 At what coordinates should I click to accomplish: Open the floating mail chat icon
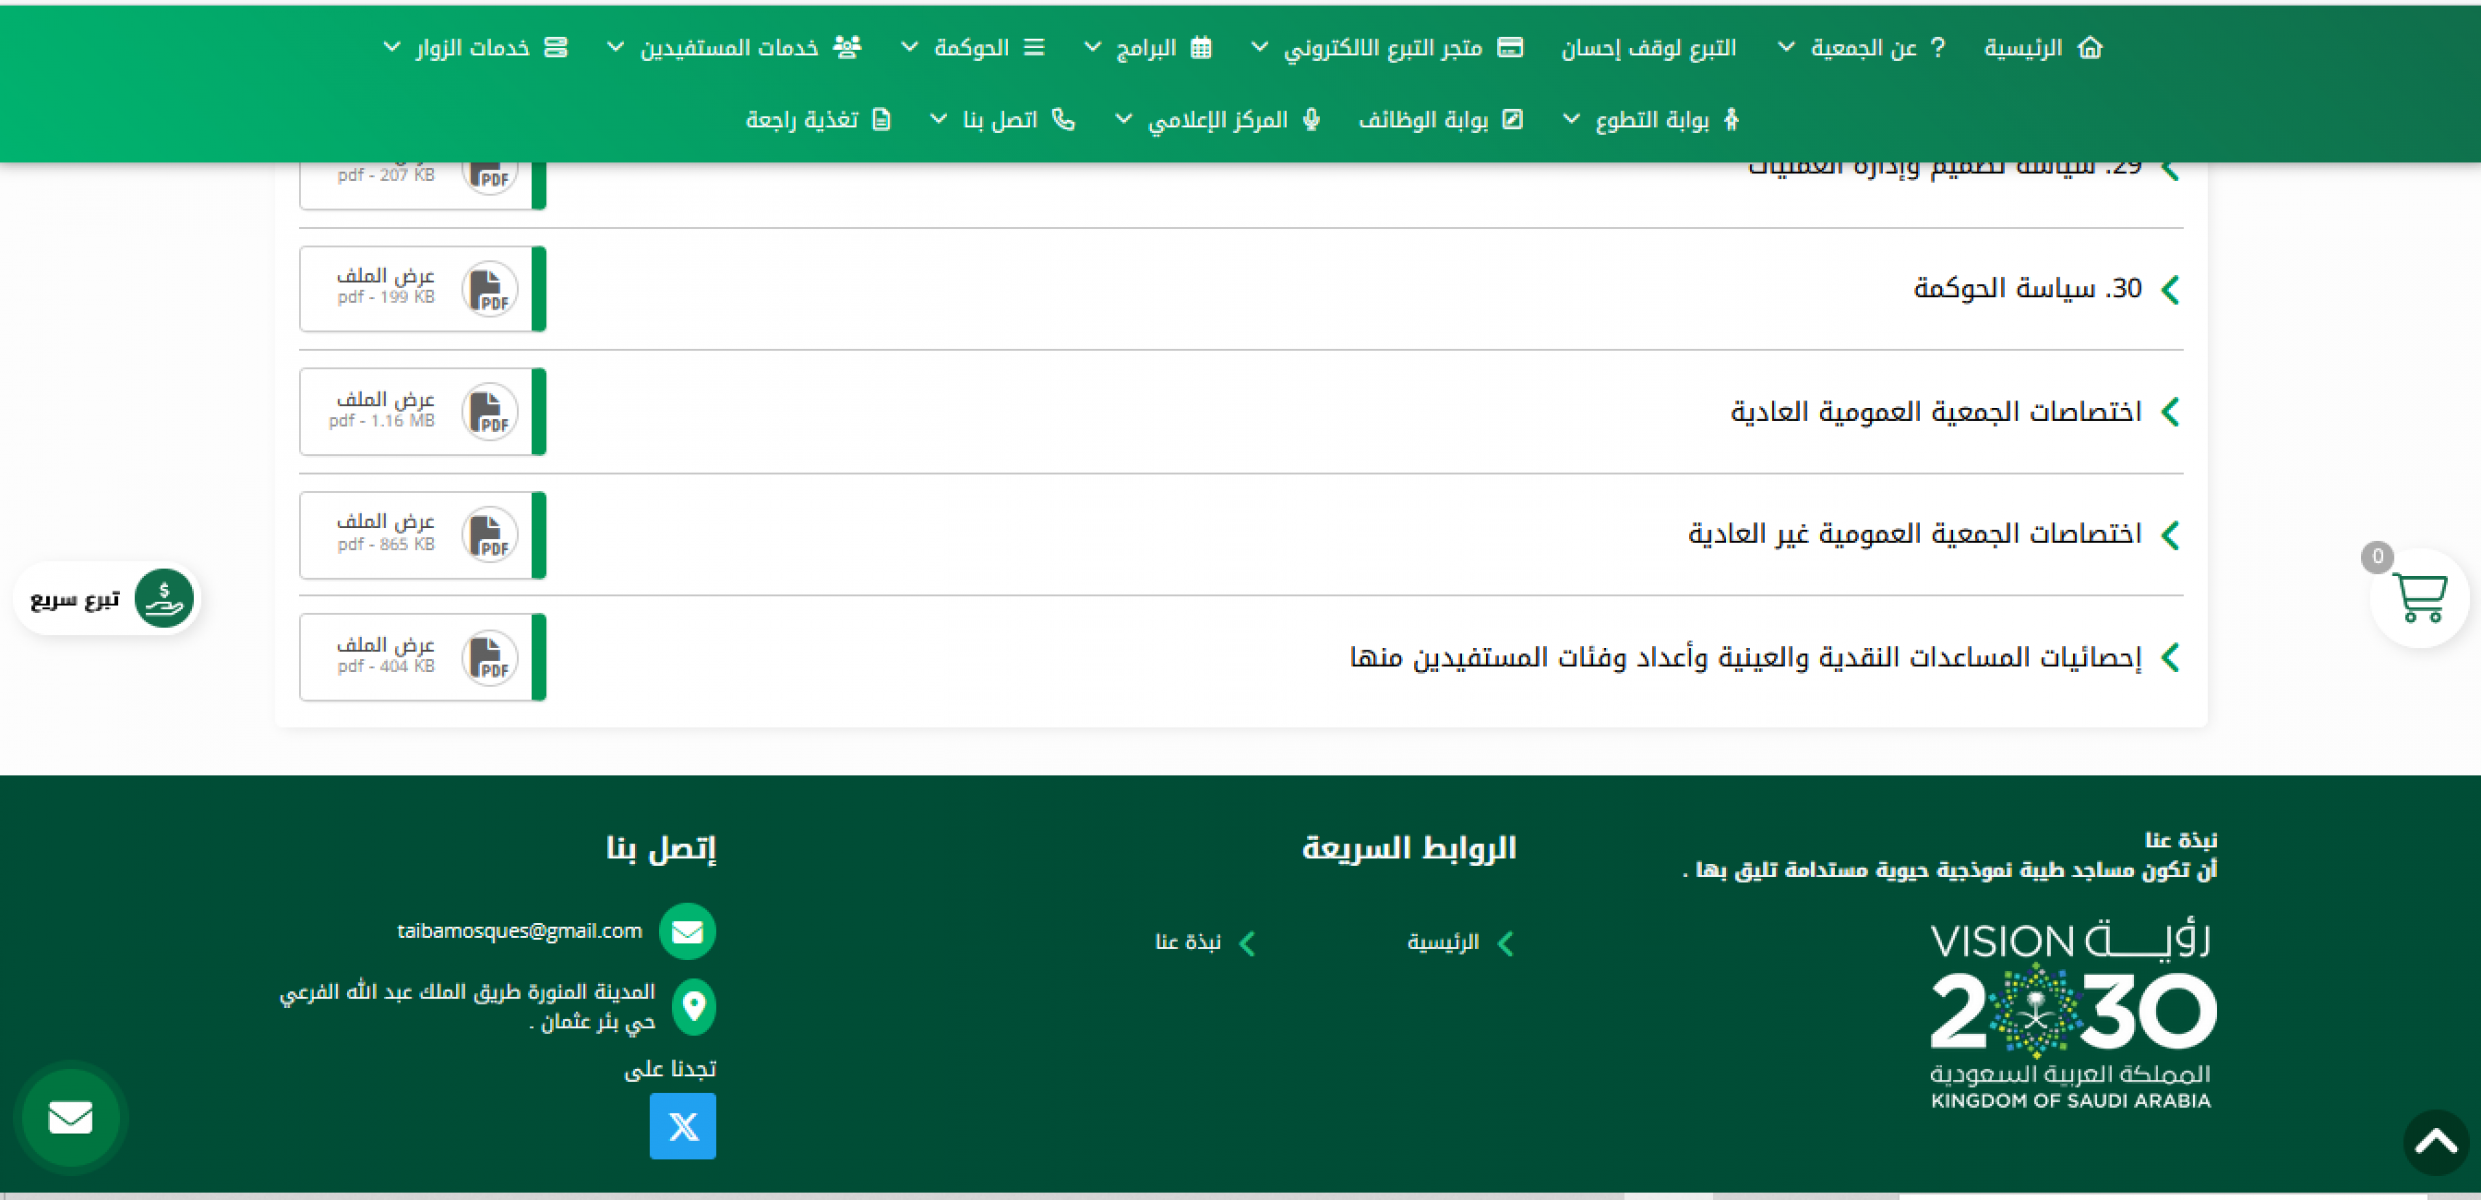coord(70,1117)
